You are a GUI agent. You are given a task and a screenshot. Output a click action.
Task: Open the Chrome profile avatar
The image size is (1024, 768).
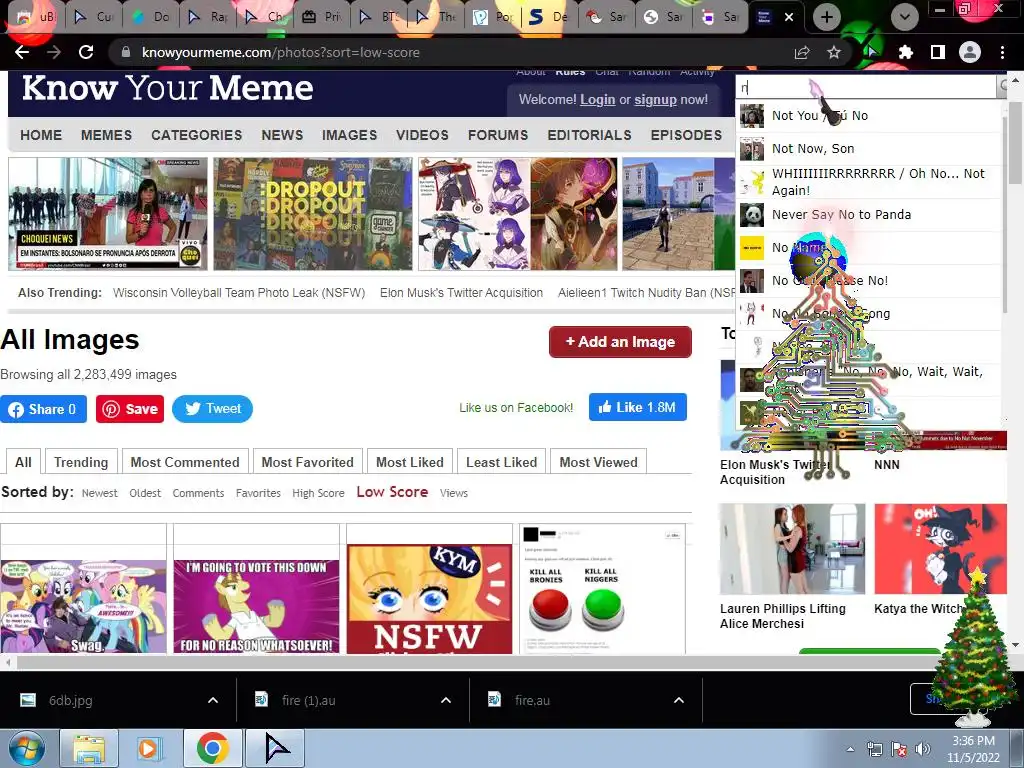[970, 52]
